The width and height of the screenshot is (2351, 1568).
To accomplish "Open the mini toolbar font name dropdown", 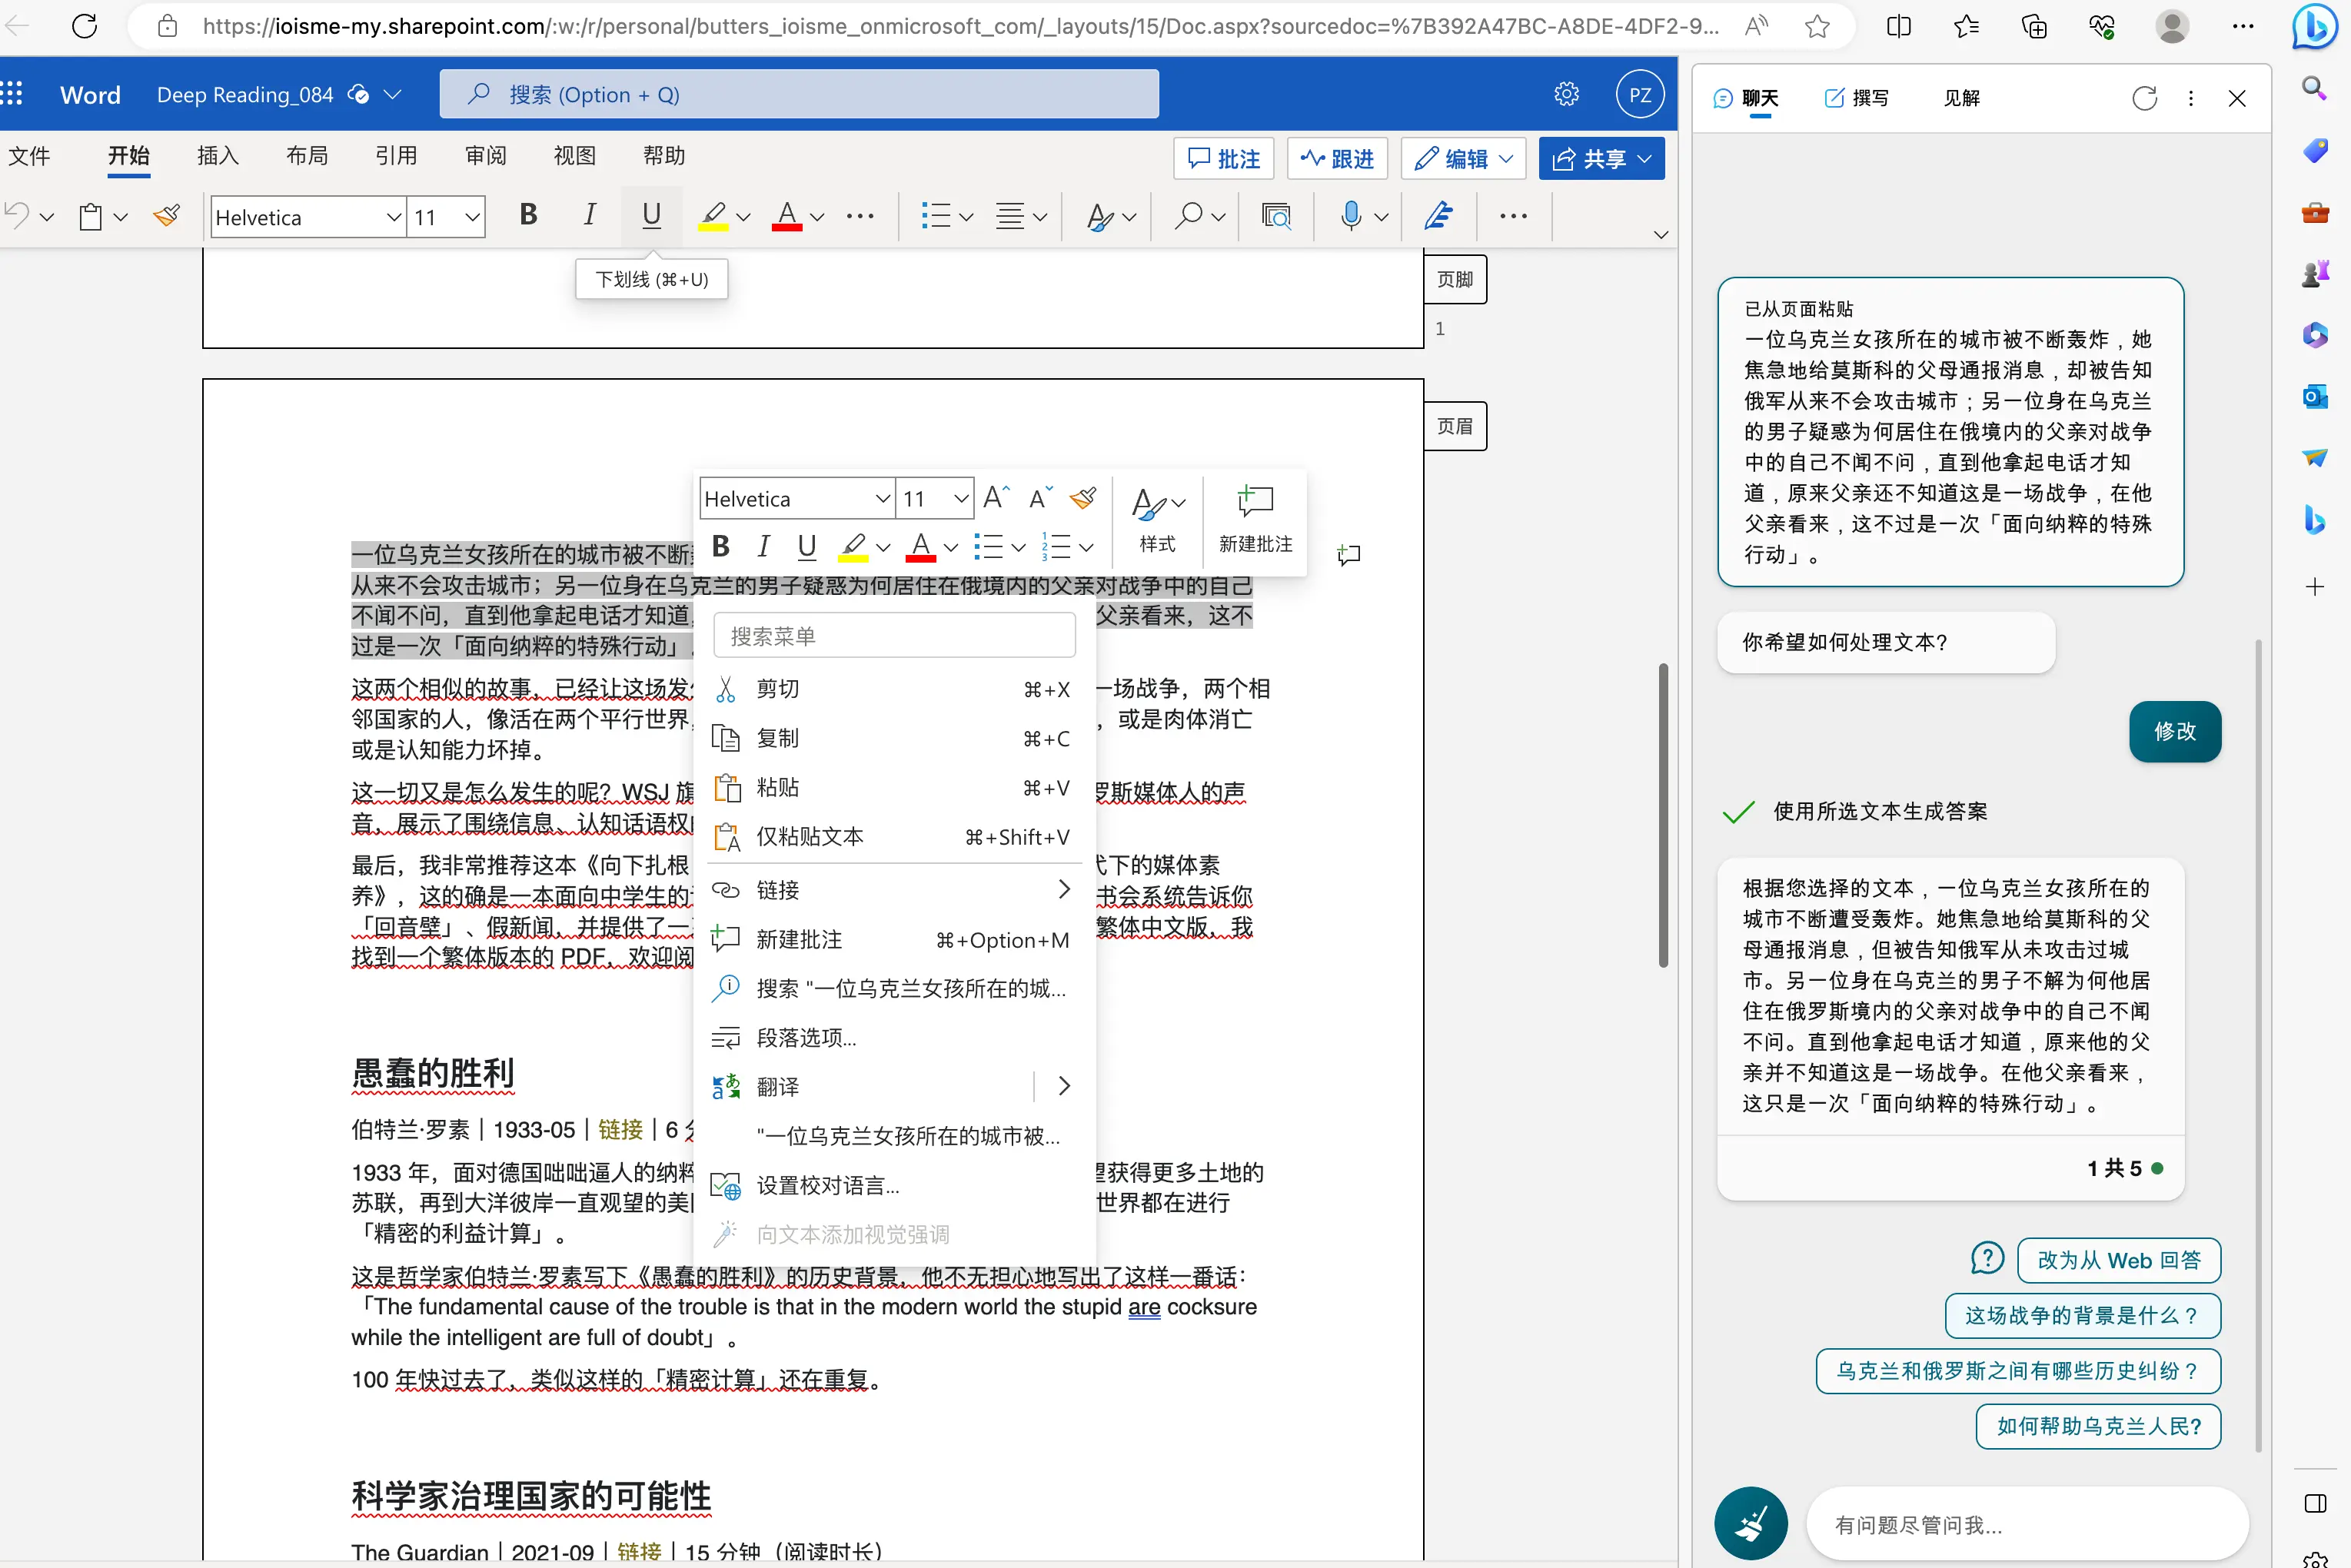I will point(883,498).
